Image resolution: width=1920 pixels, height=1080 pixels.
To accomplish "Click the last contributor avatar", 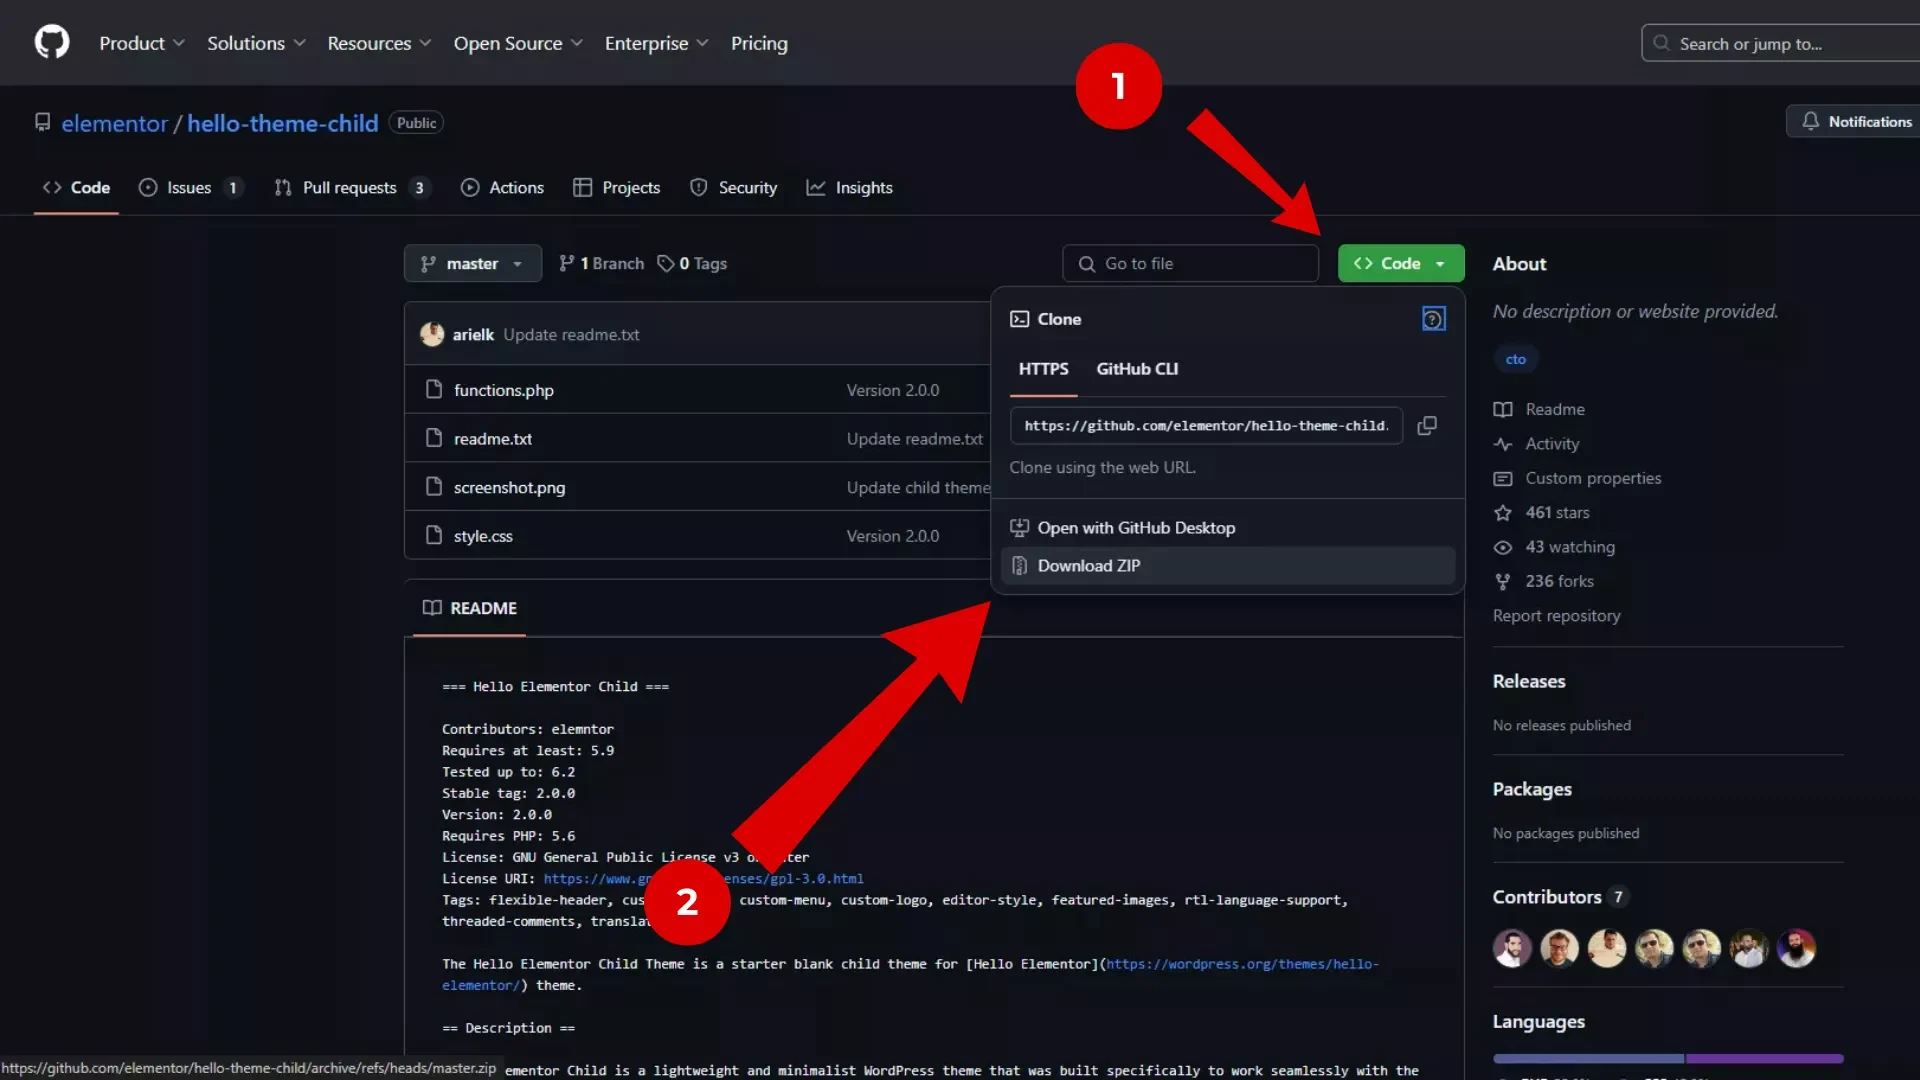I will [x=1796, y=948].
